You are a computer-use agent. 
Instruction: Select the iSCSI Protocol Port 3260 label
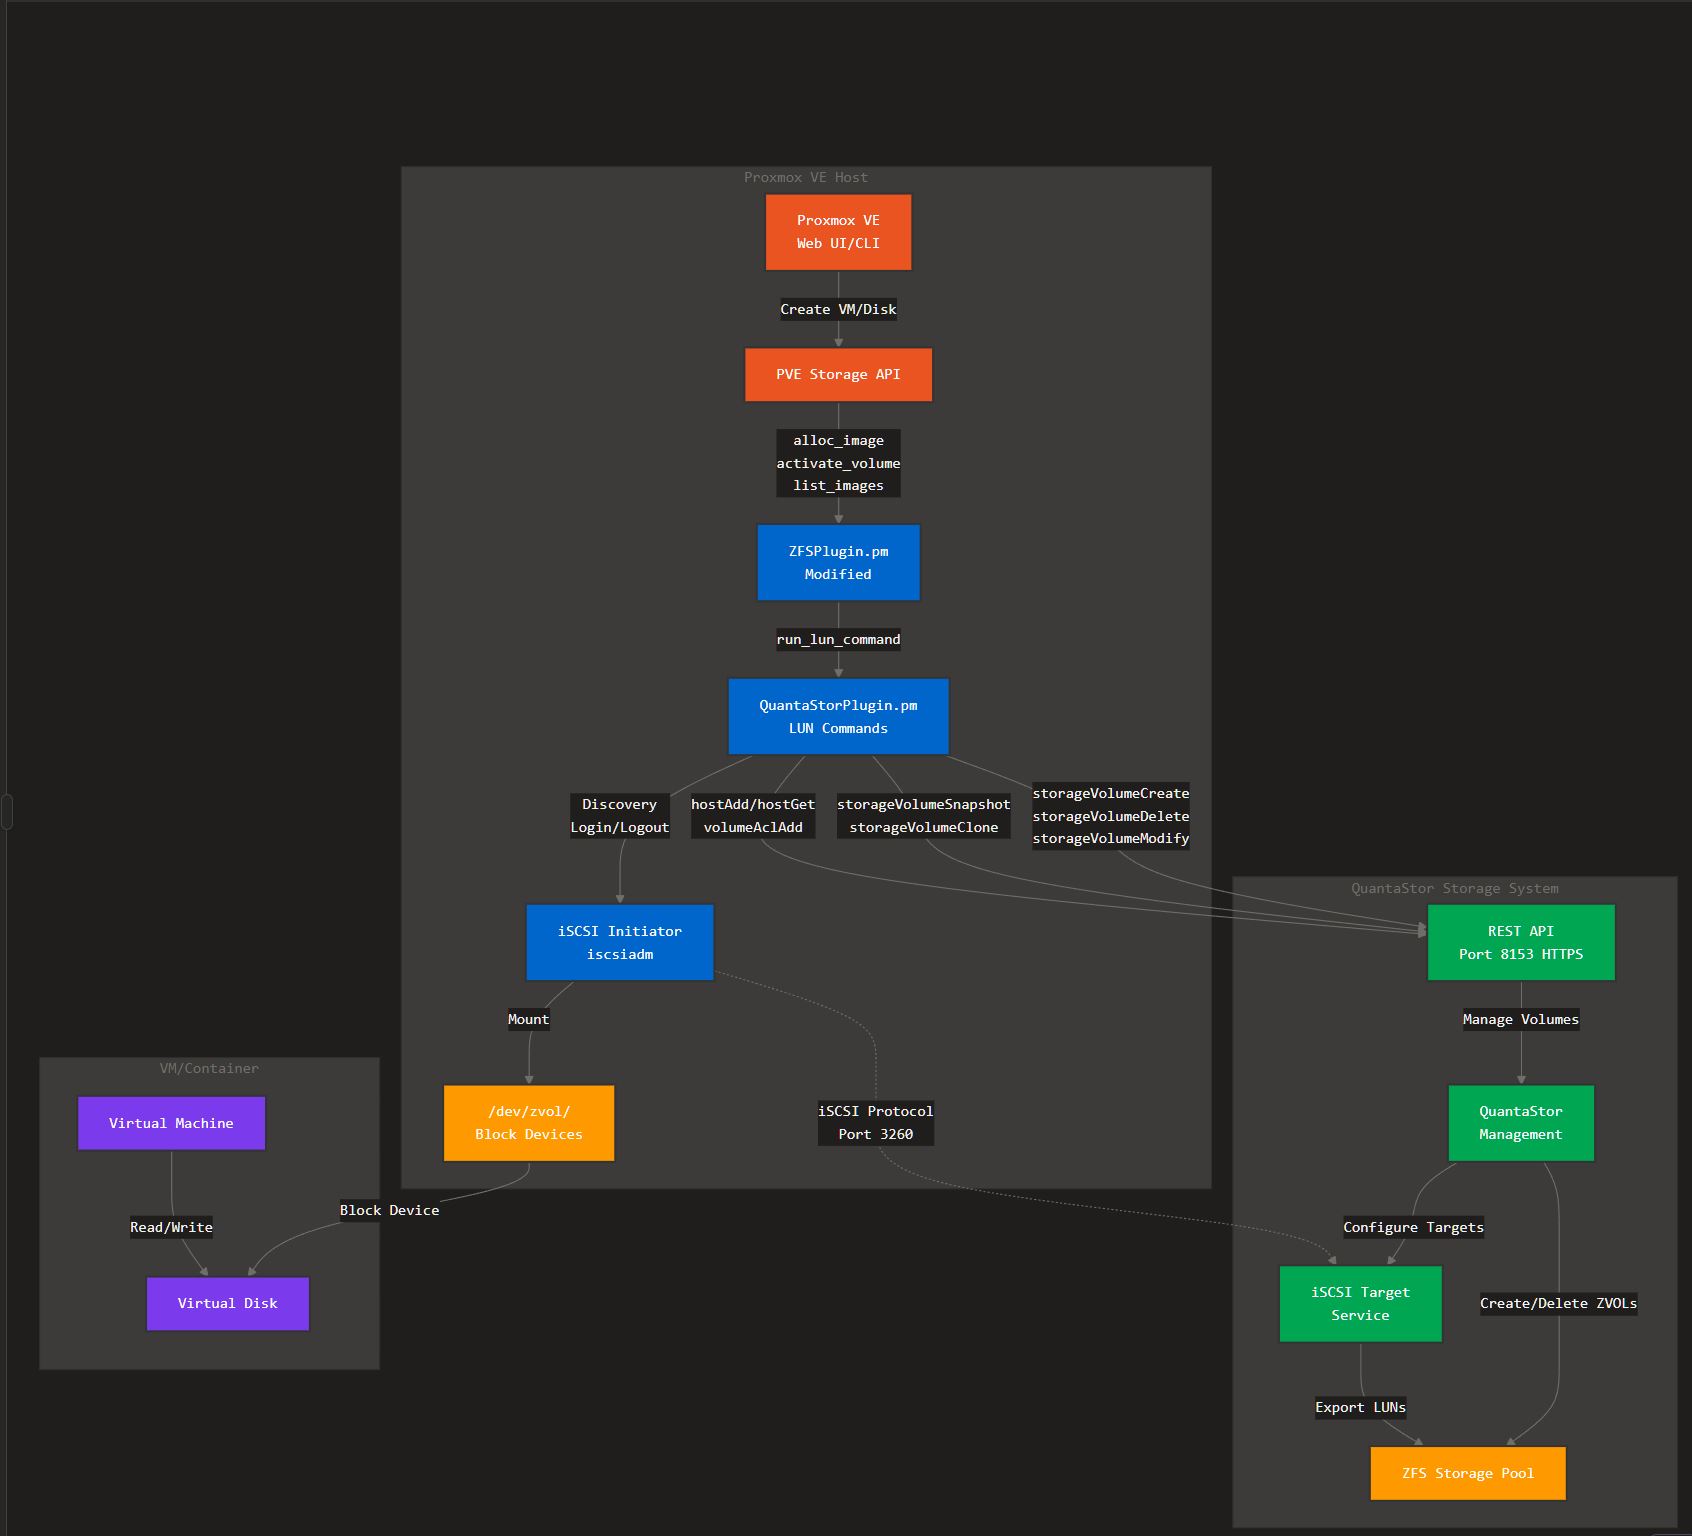(876, 1123)
